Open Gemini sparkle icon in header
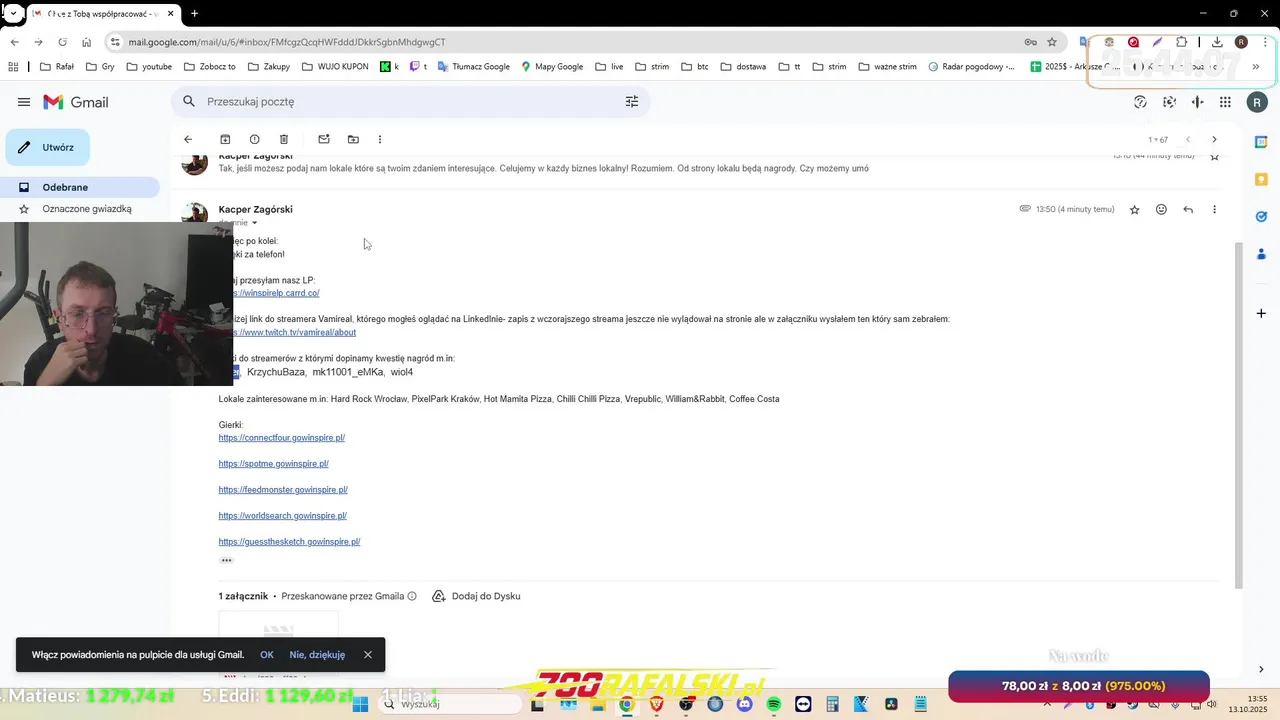The width and height of the screenshot is (1280, 720). [x=1197, y=102]
